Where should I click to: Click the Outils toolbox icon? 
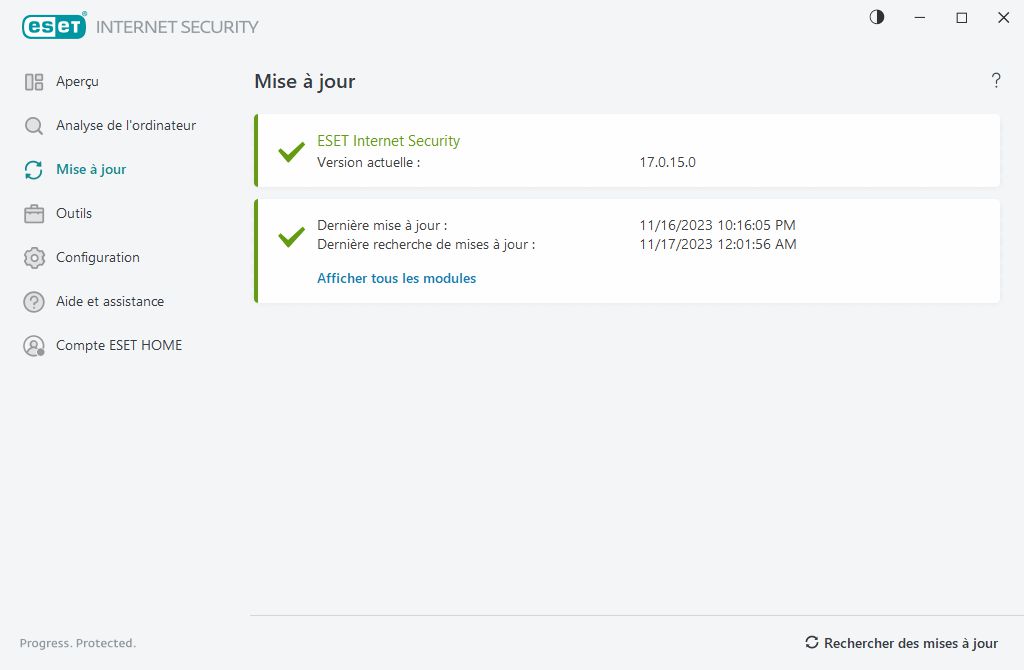(x=34, y=214)
